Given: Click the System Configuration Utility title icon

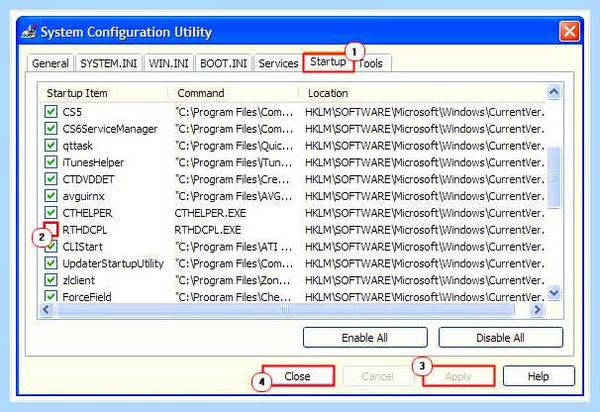Looking at the screenshot, I should pos(29,32).
